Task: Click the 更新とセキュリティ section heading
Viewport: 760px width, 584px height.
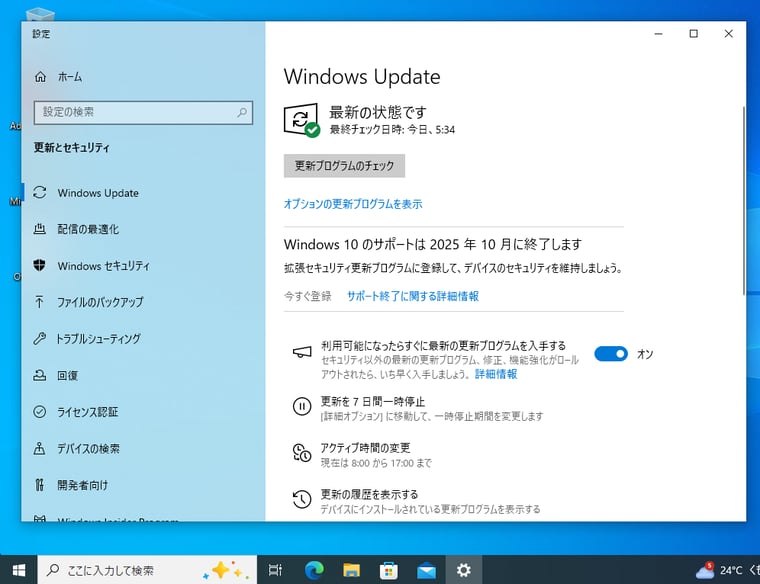Action: pos(72,148)
